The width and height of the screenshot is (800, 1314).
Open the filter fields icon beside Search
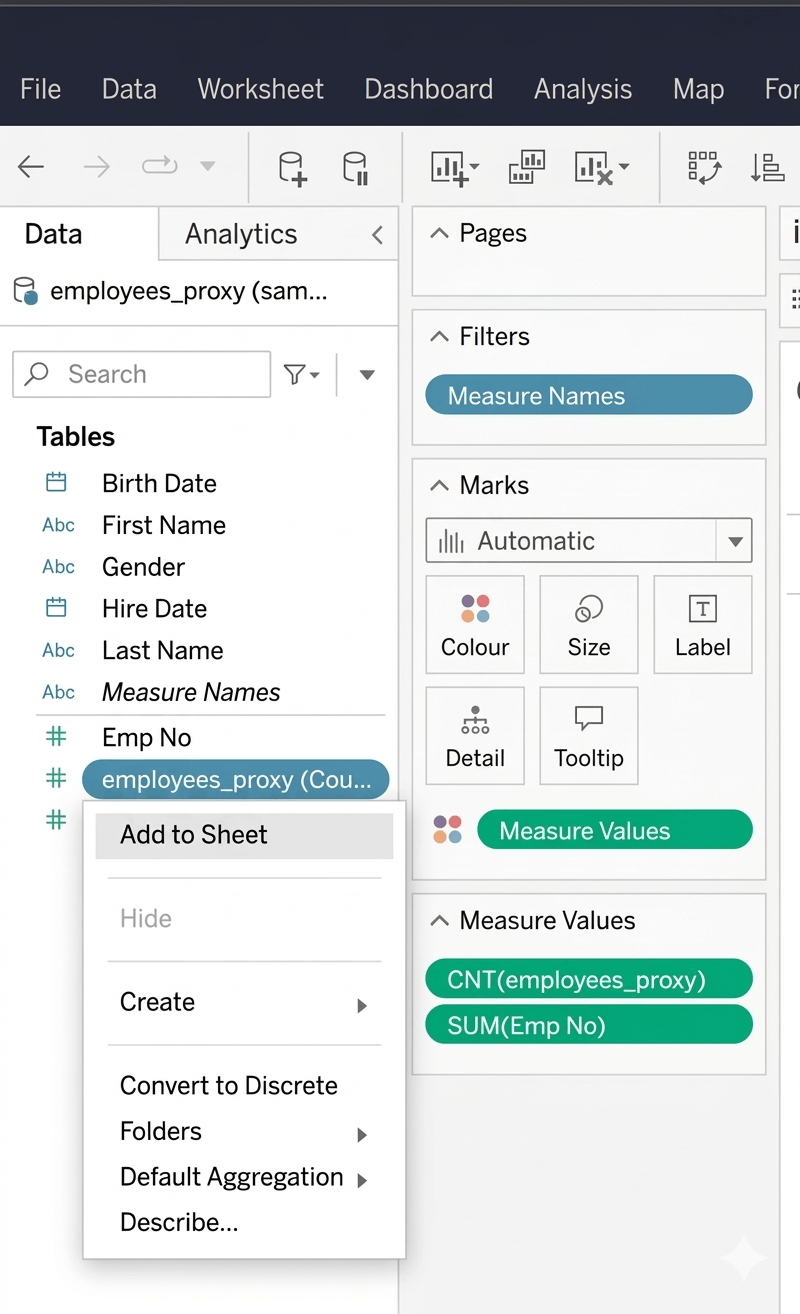[301, 375]
